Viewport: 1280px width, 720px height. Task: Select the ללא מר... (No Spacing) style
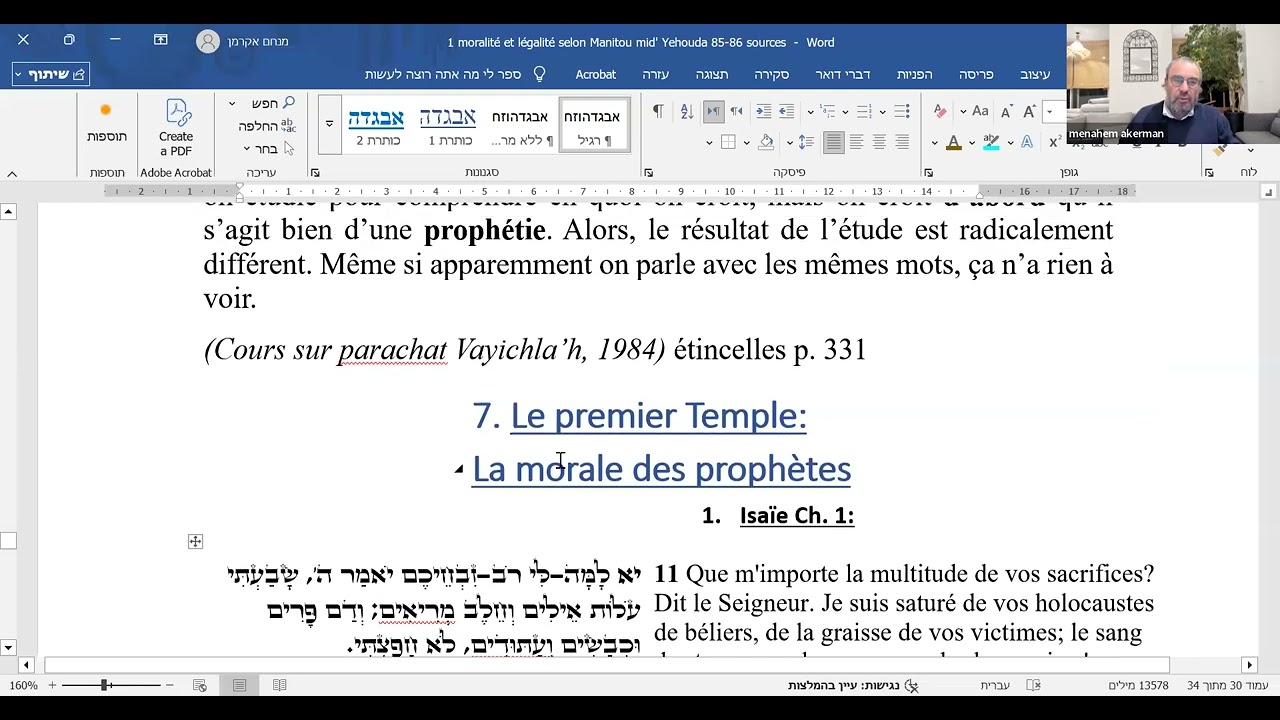pyautogui.click(x=521, y=126)
